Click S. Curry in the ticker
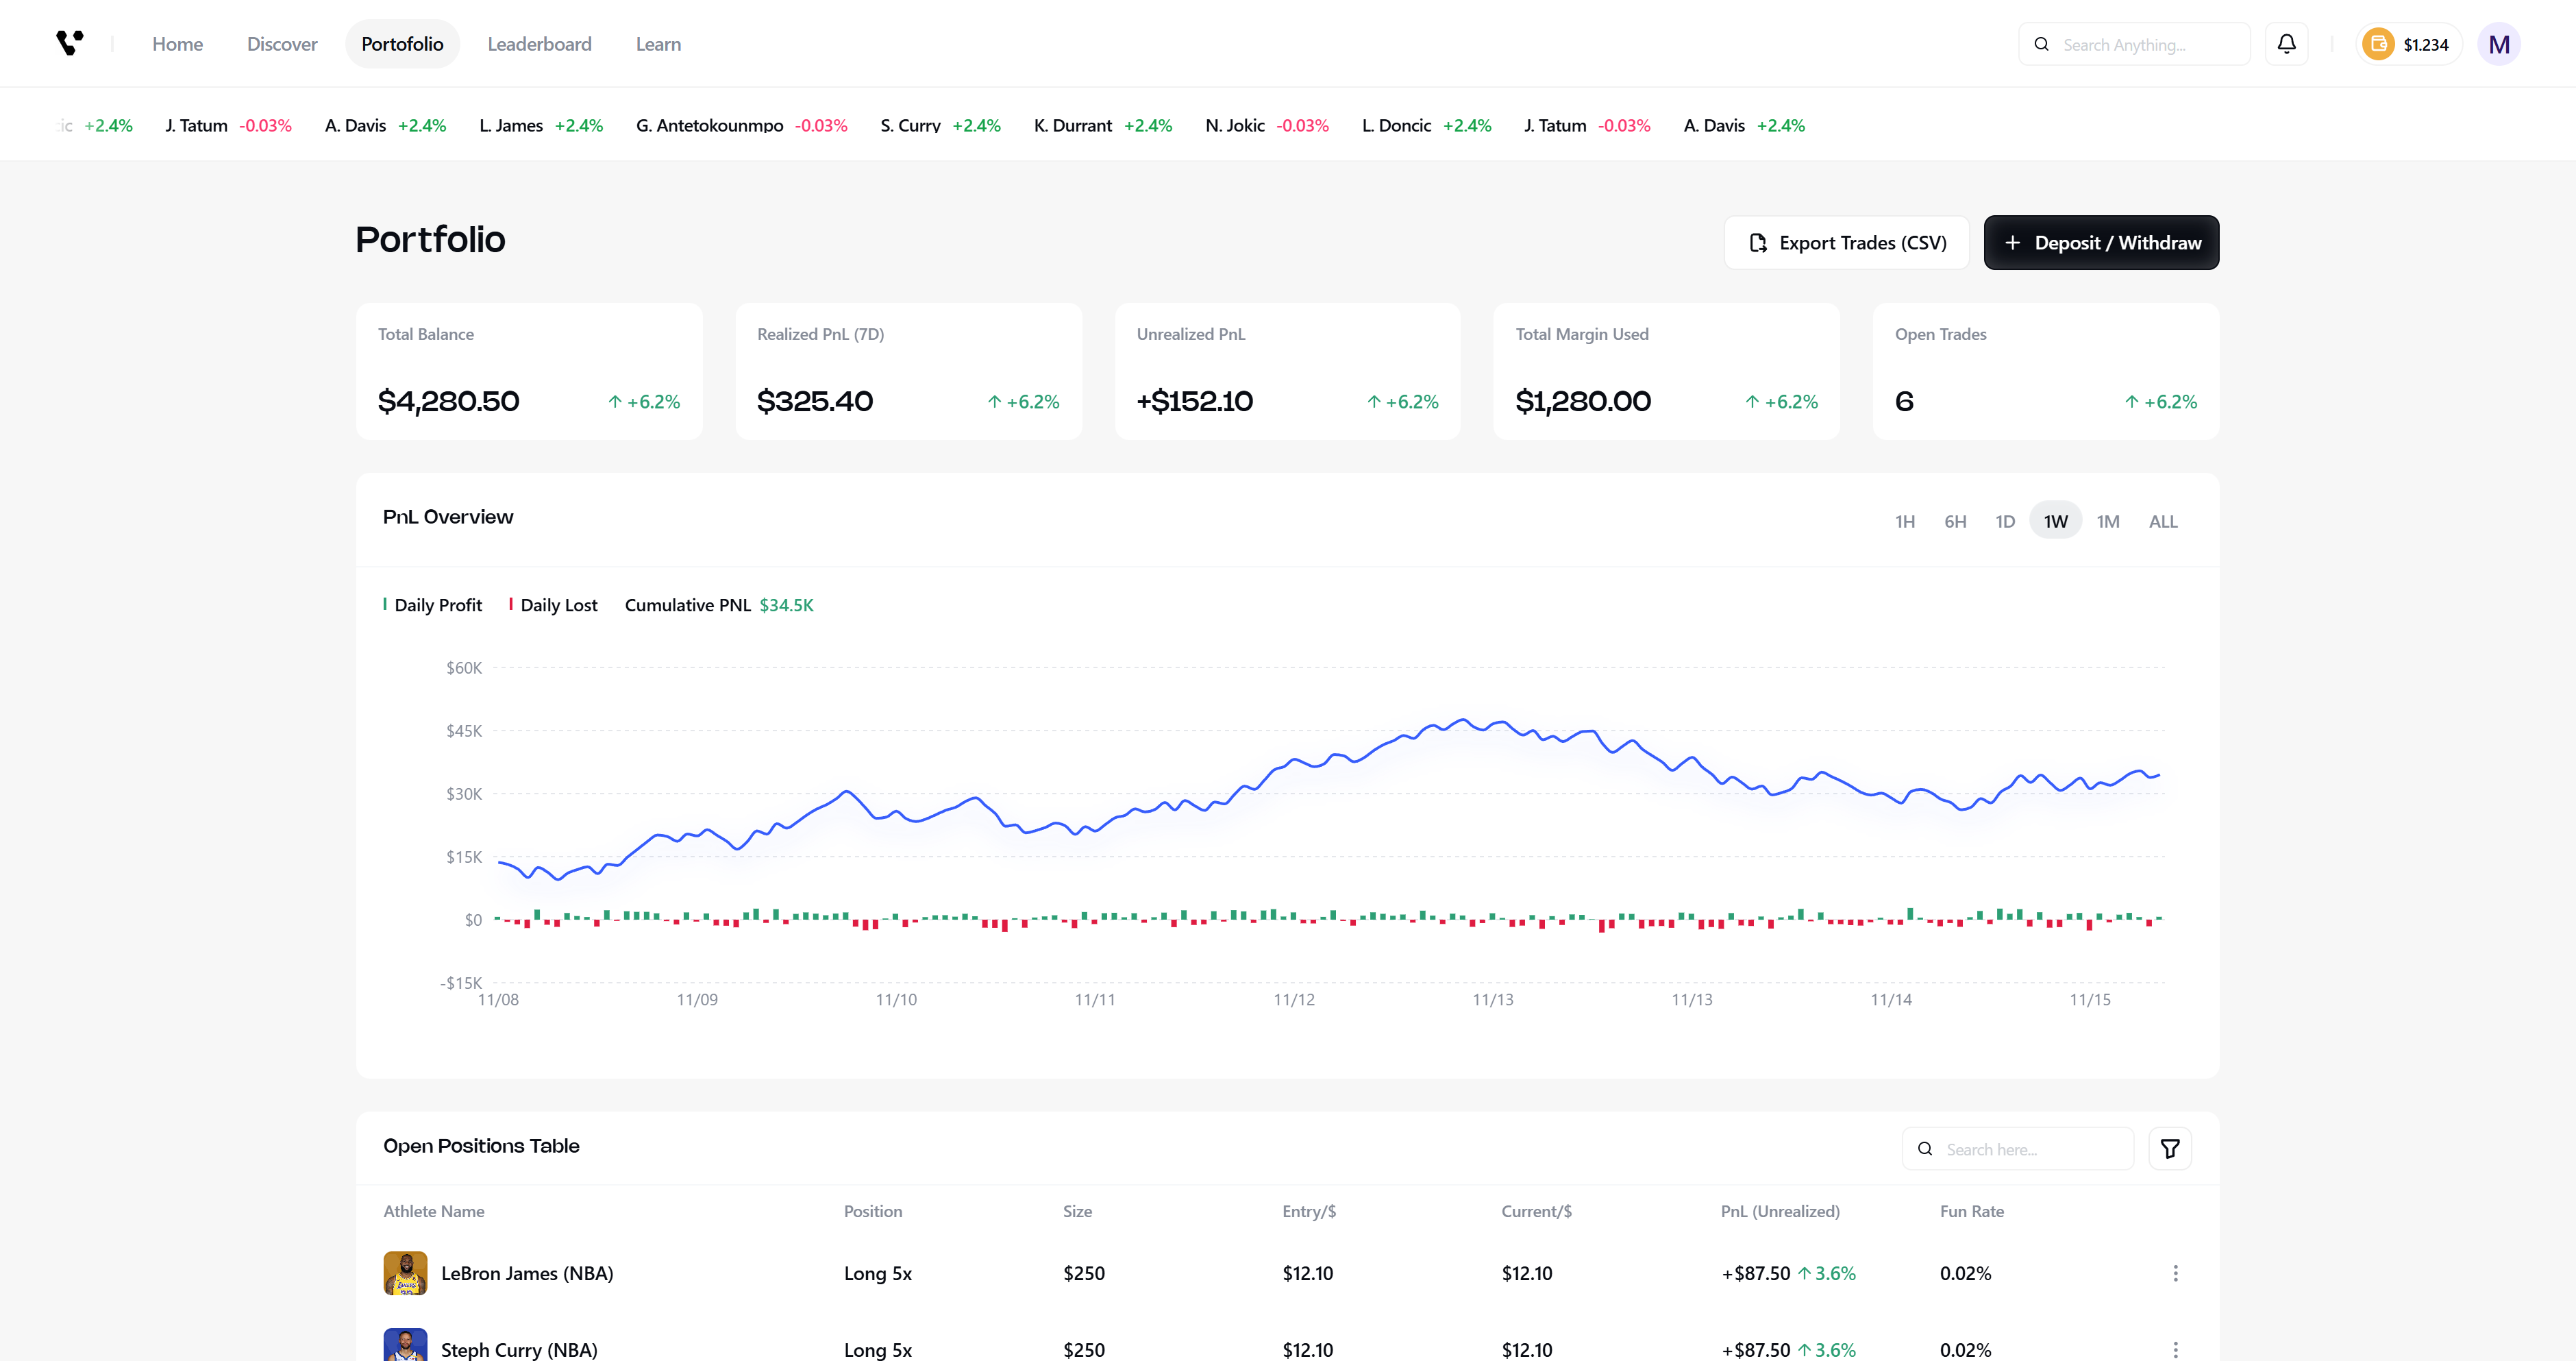Image resolution: width=2576 pixels, height=1361 pixels. coord(910,126)
